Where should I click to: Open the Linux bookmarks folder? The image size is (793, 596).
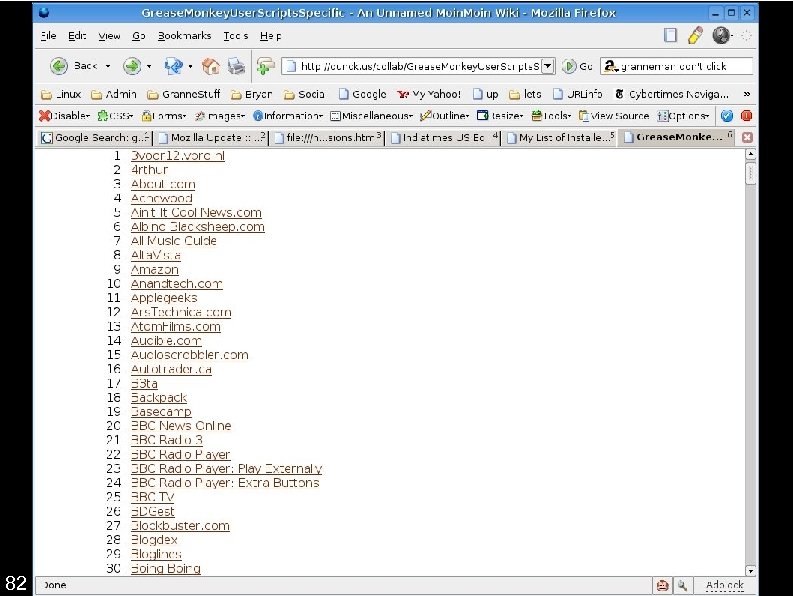point(61,94)
